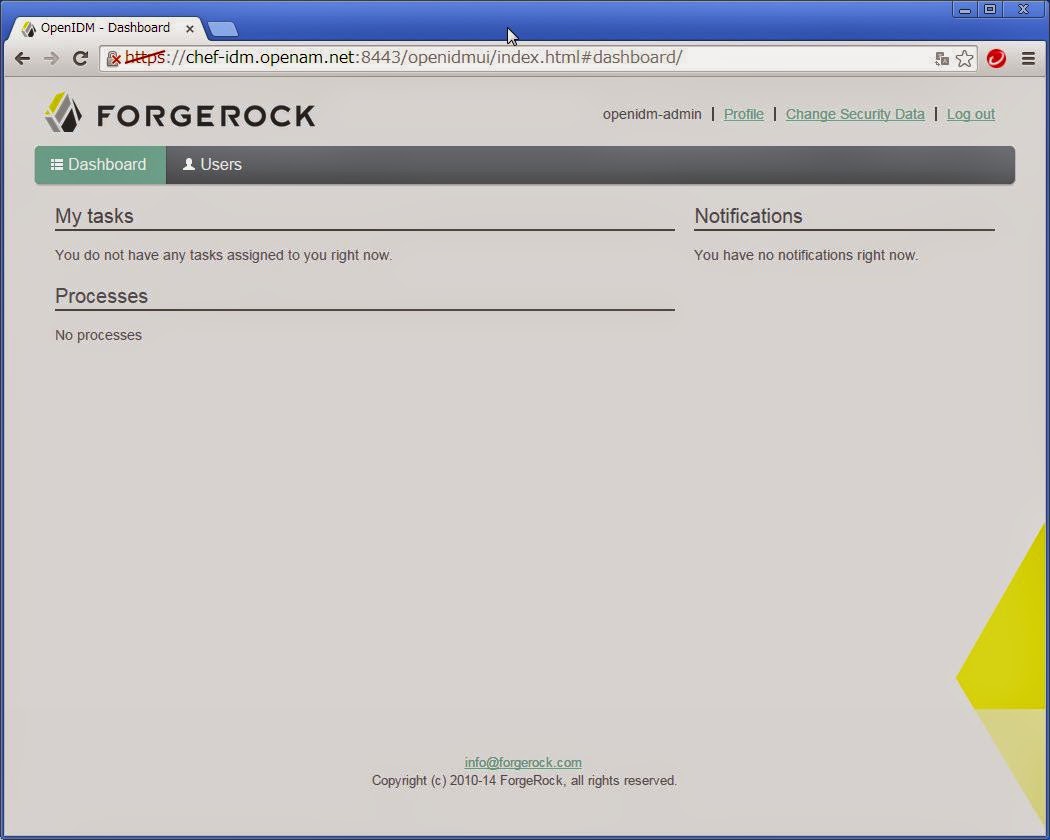Email info@forgerock.com via the footer link
This screenshot has height=840, width=1050.
pyautogui.click(x=523, y=762)
